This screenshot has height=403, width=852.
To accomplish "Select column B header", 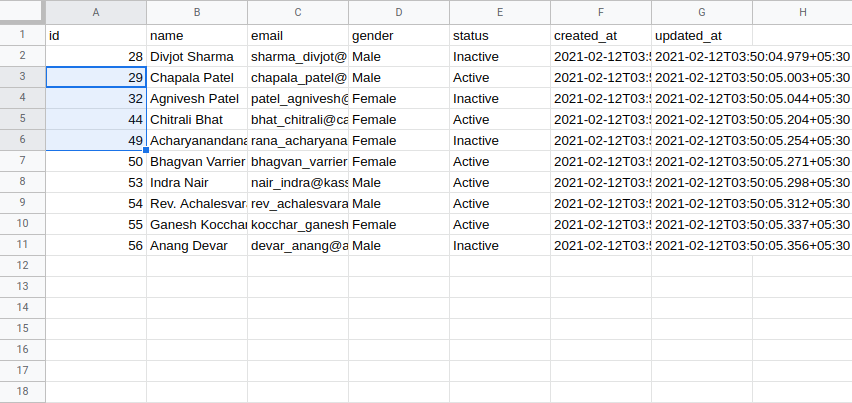I will point(197,12).
